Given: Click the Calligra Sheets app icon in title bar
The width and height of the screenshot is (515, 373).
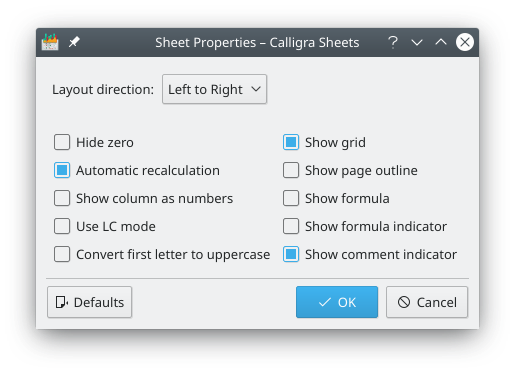Looking at the screenshot, I should 50,42.
